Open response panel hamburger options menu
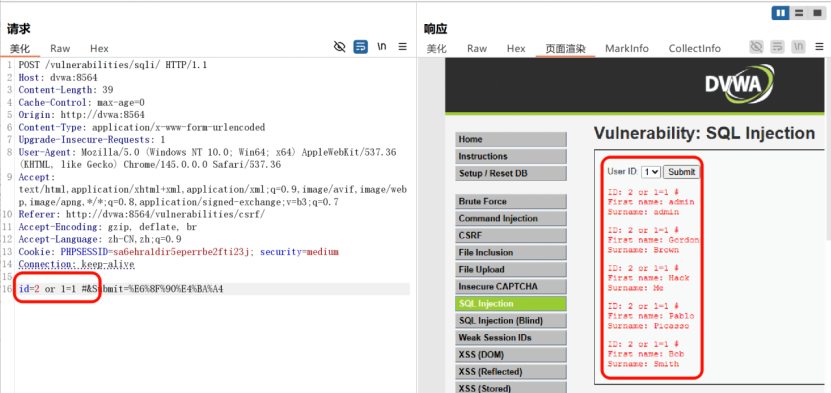Screen dimensions: 831x393 point(819,47)
